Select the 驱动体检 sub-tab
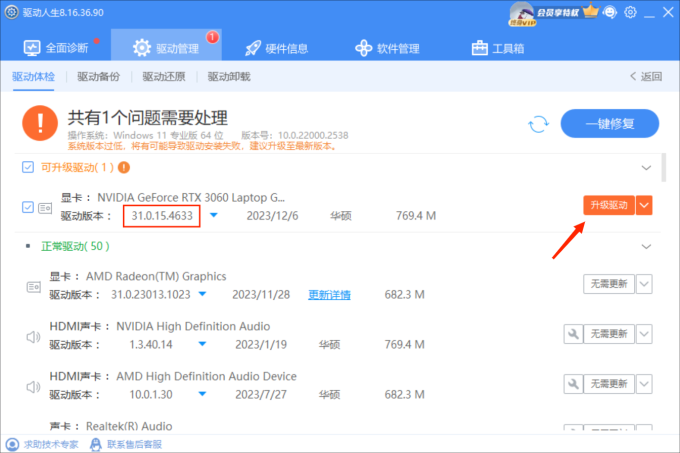This screenshot has width=680, height=453. (33, 77)
